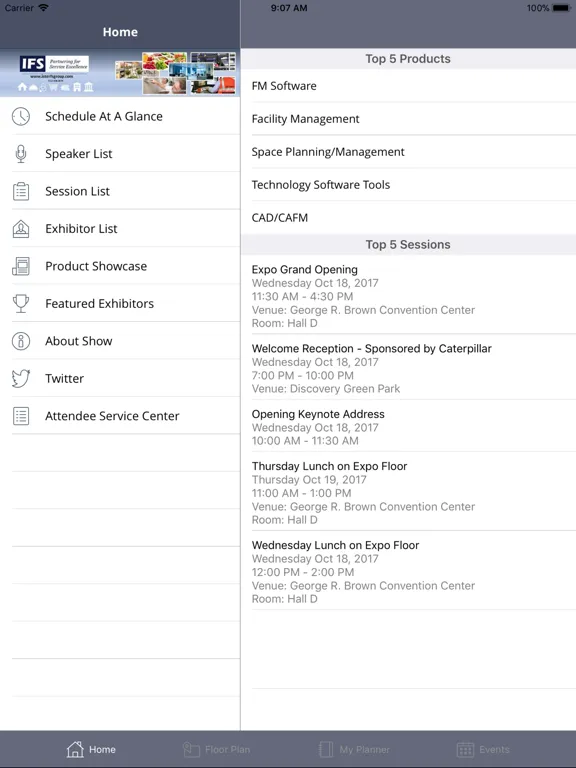
Task: Open the collage image in the banner
Action: 175,72
